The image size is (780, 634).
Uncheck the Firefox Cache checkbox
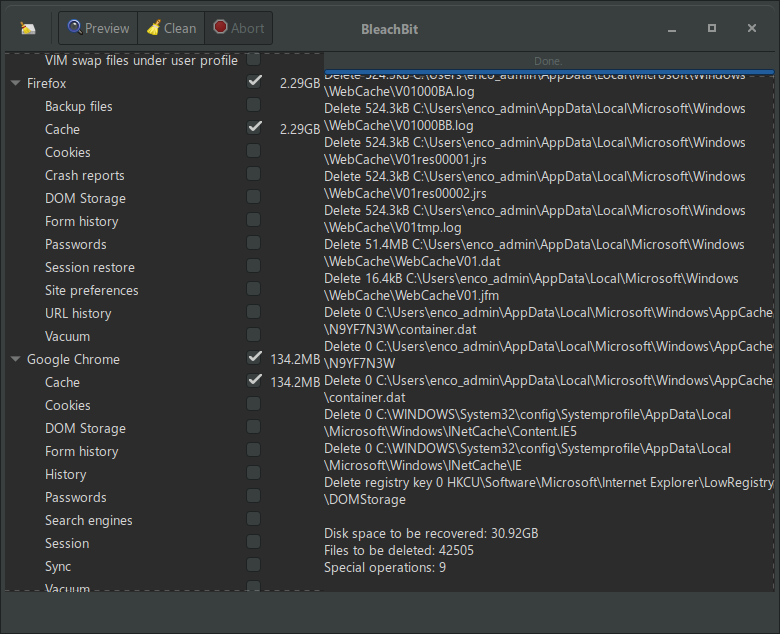[254, 128]
